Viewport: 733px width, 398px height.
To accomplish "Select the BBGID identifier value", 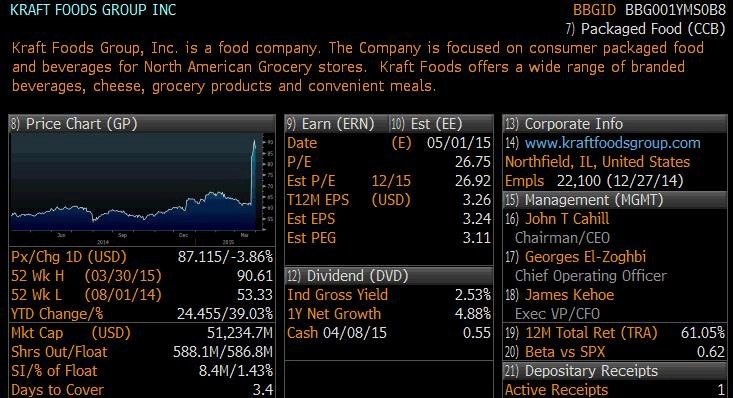I will click(676, 10).
